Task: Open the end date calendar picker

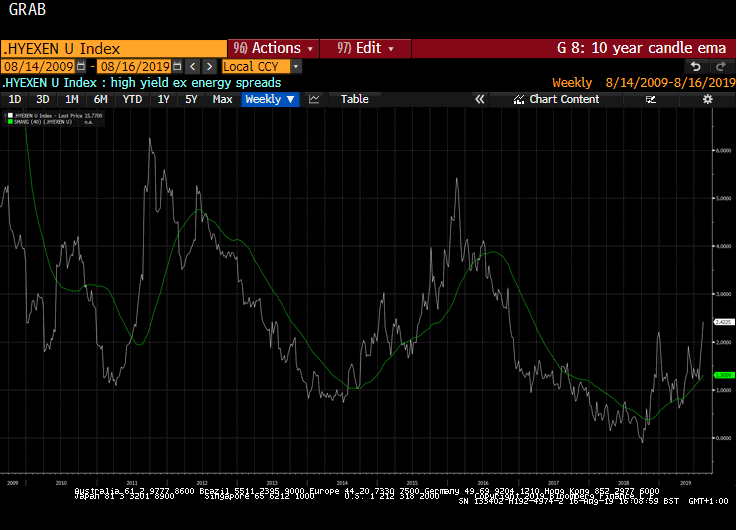Action: (x=177, y=67)
